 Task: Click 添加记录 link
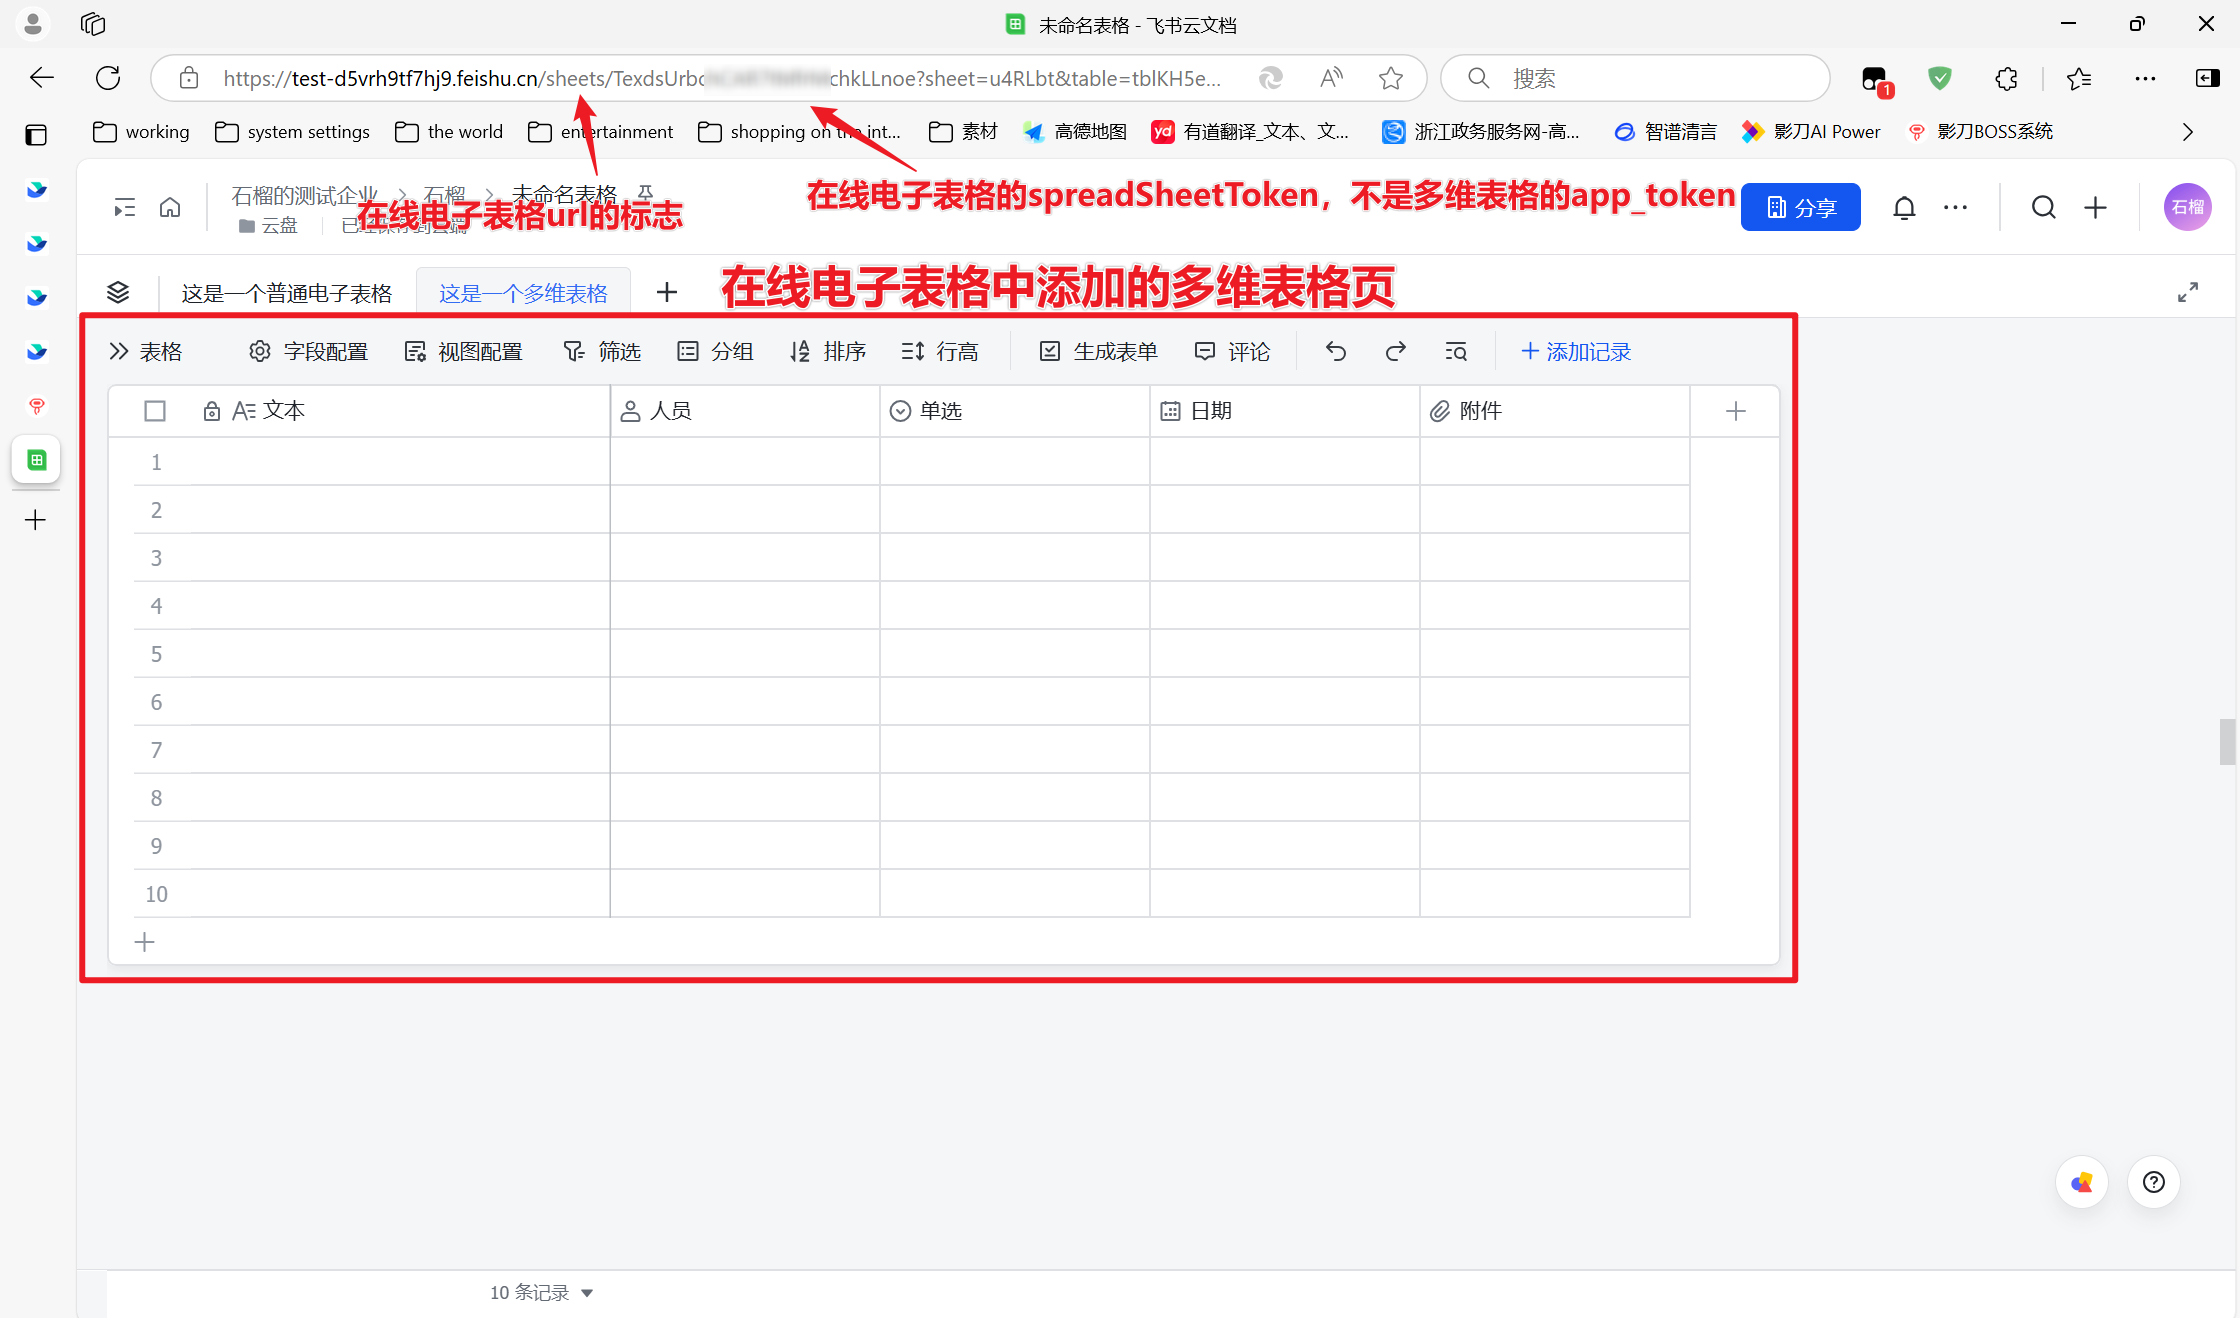click(1575, 351)
